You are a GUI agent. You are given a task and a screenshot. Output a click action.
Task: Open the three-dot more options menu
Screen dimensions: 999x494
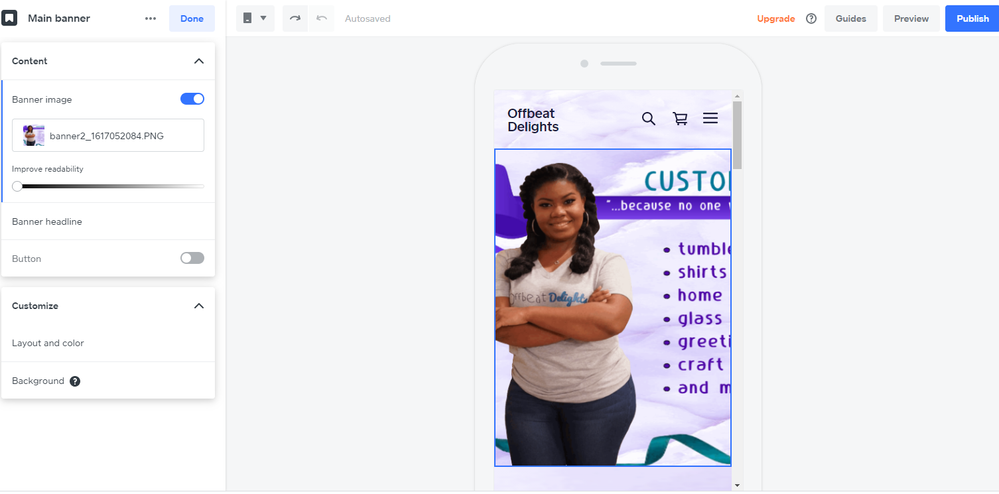click(x=150, y=18)
